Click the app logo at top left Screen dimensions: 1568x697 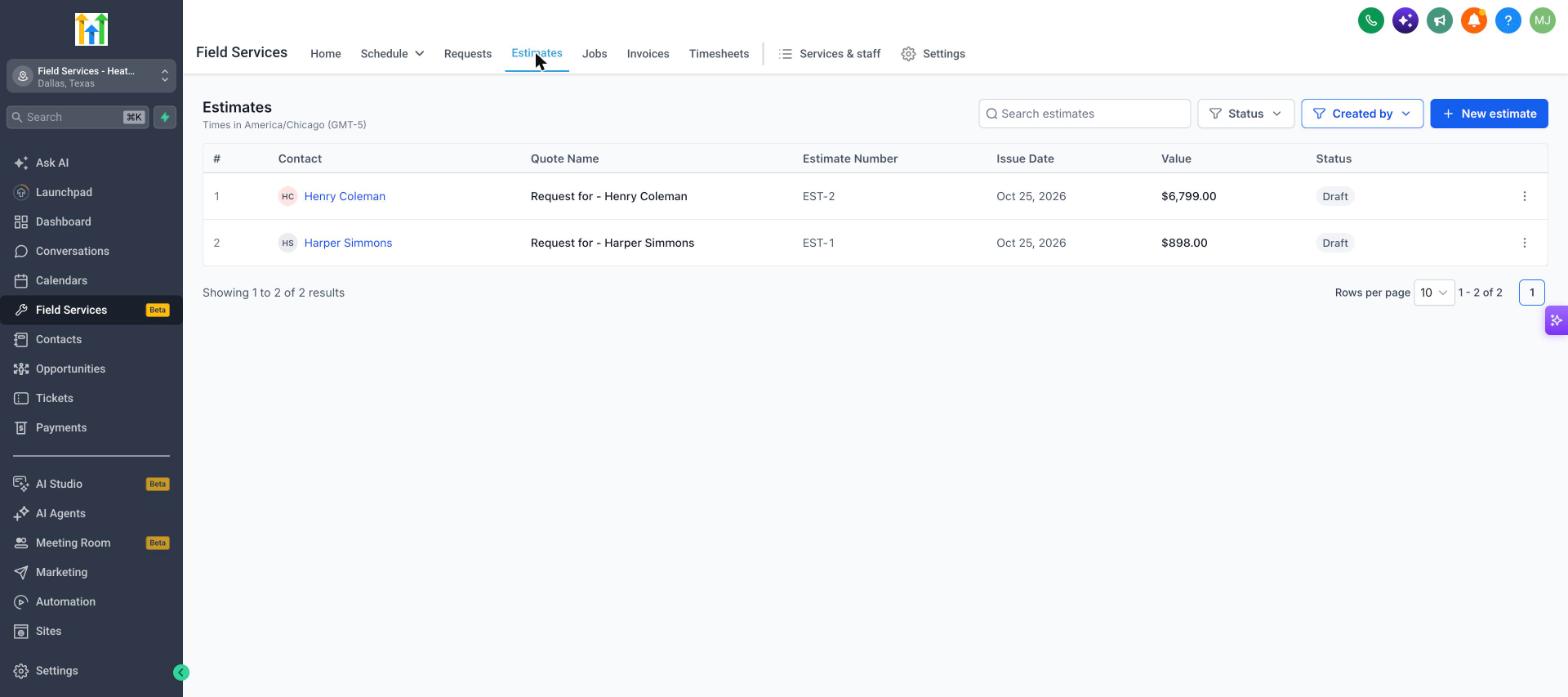point(91,30)
